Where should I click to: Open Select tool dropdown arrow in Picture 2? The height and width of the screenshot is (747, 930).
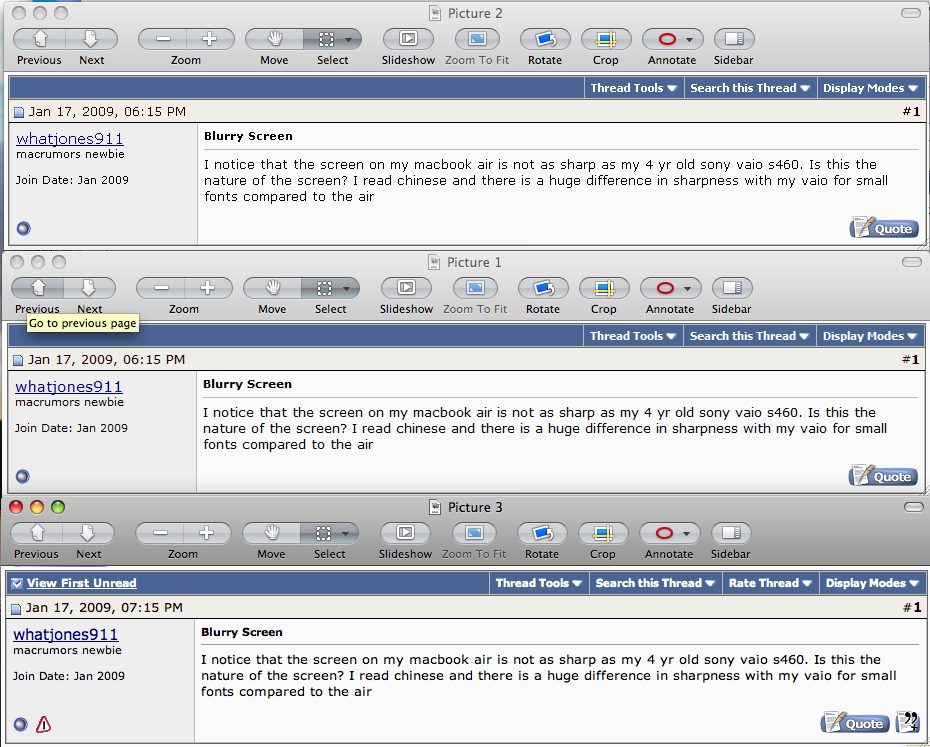pos(349,40)
